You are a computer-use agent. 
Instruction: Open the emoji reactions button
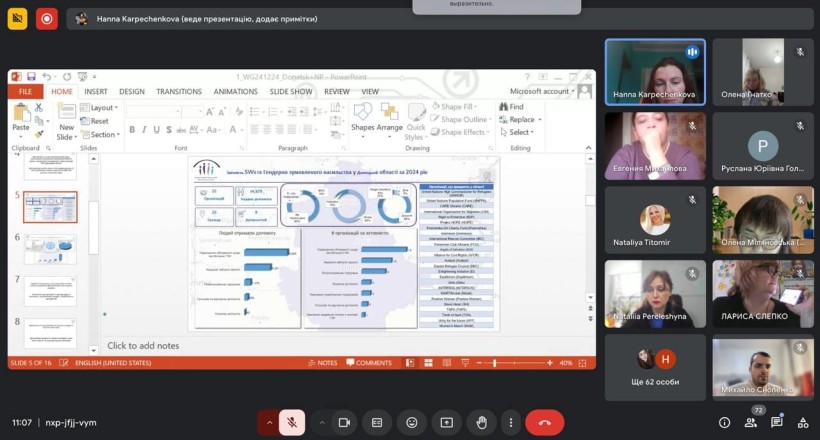412,422
